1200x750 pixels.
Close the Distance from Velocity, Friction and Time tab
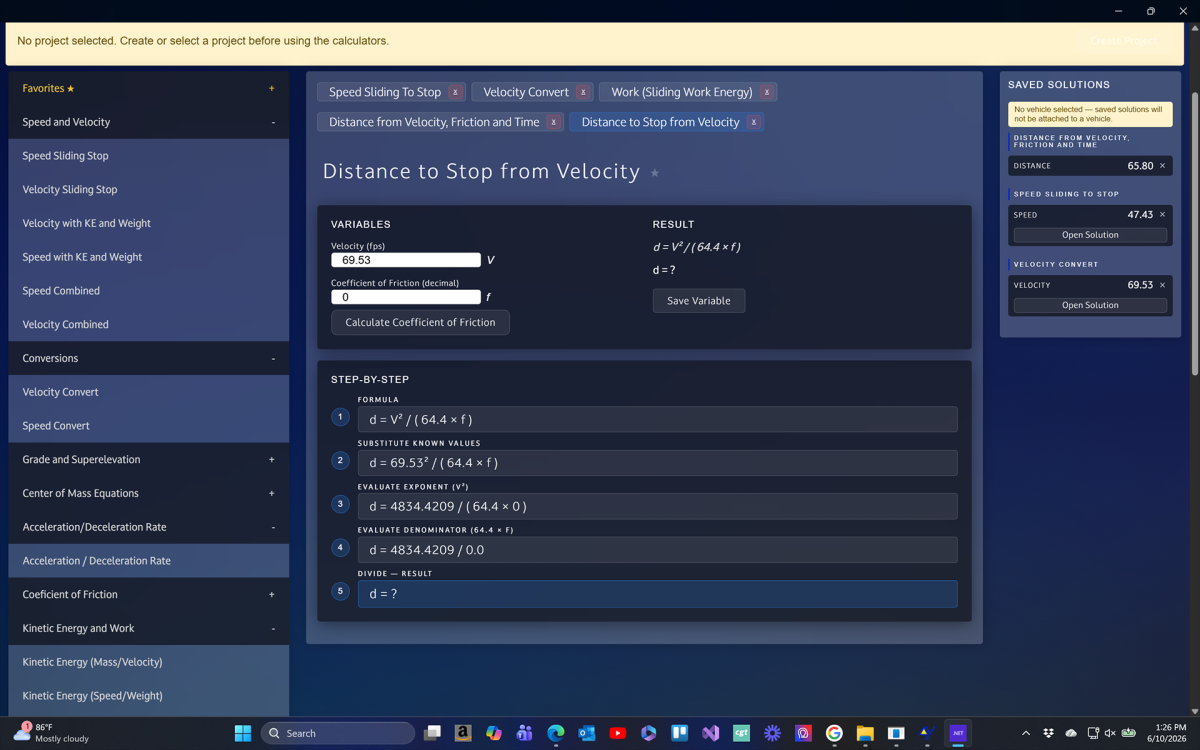point(553,122)
